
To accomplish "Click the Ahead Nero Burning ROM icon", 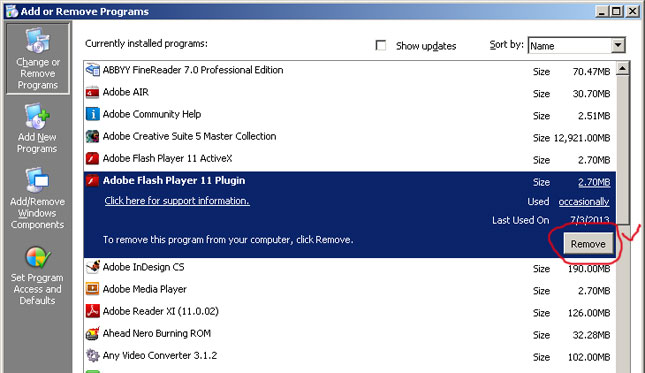I will 93,334.
